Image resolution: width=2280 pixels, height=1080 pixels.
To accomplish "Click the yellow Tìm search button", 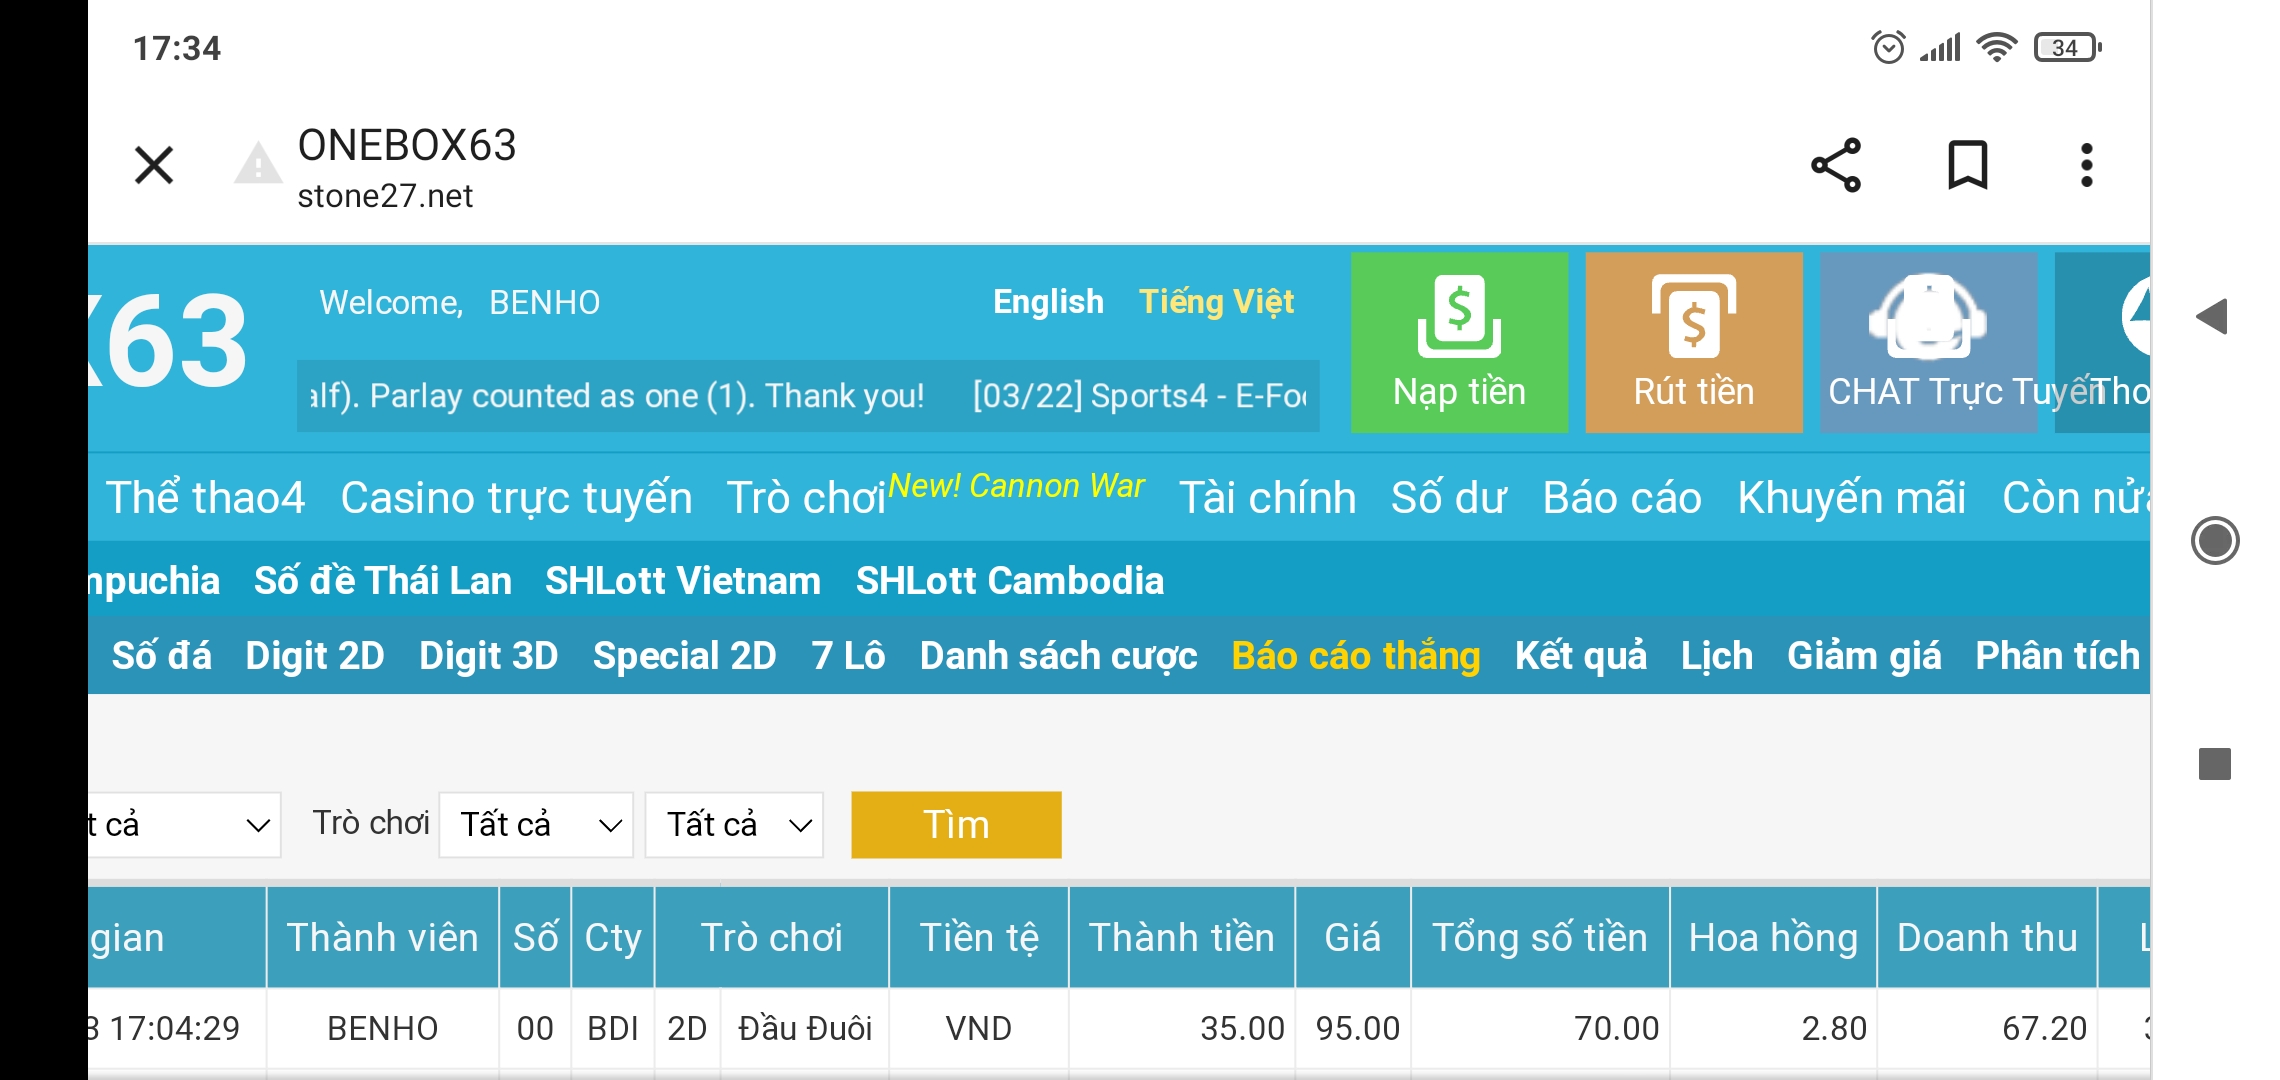I will [x=956, y=825].
